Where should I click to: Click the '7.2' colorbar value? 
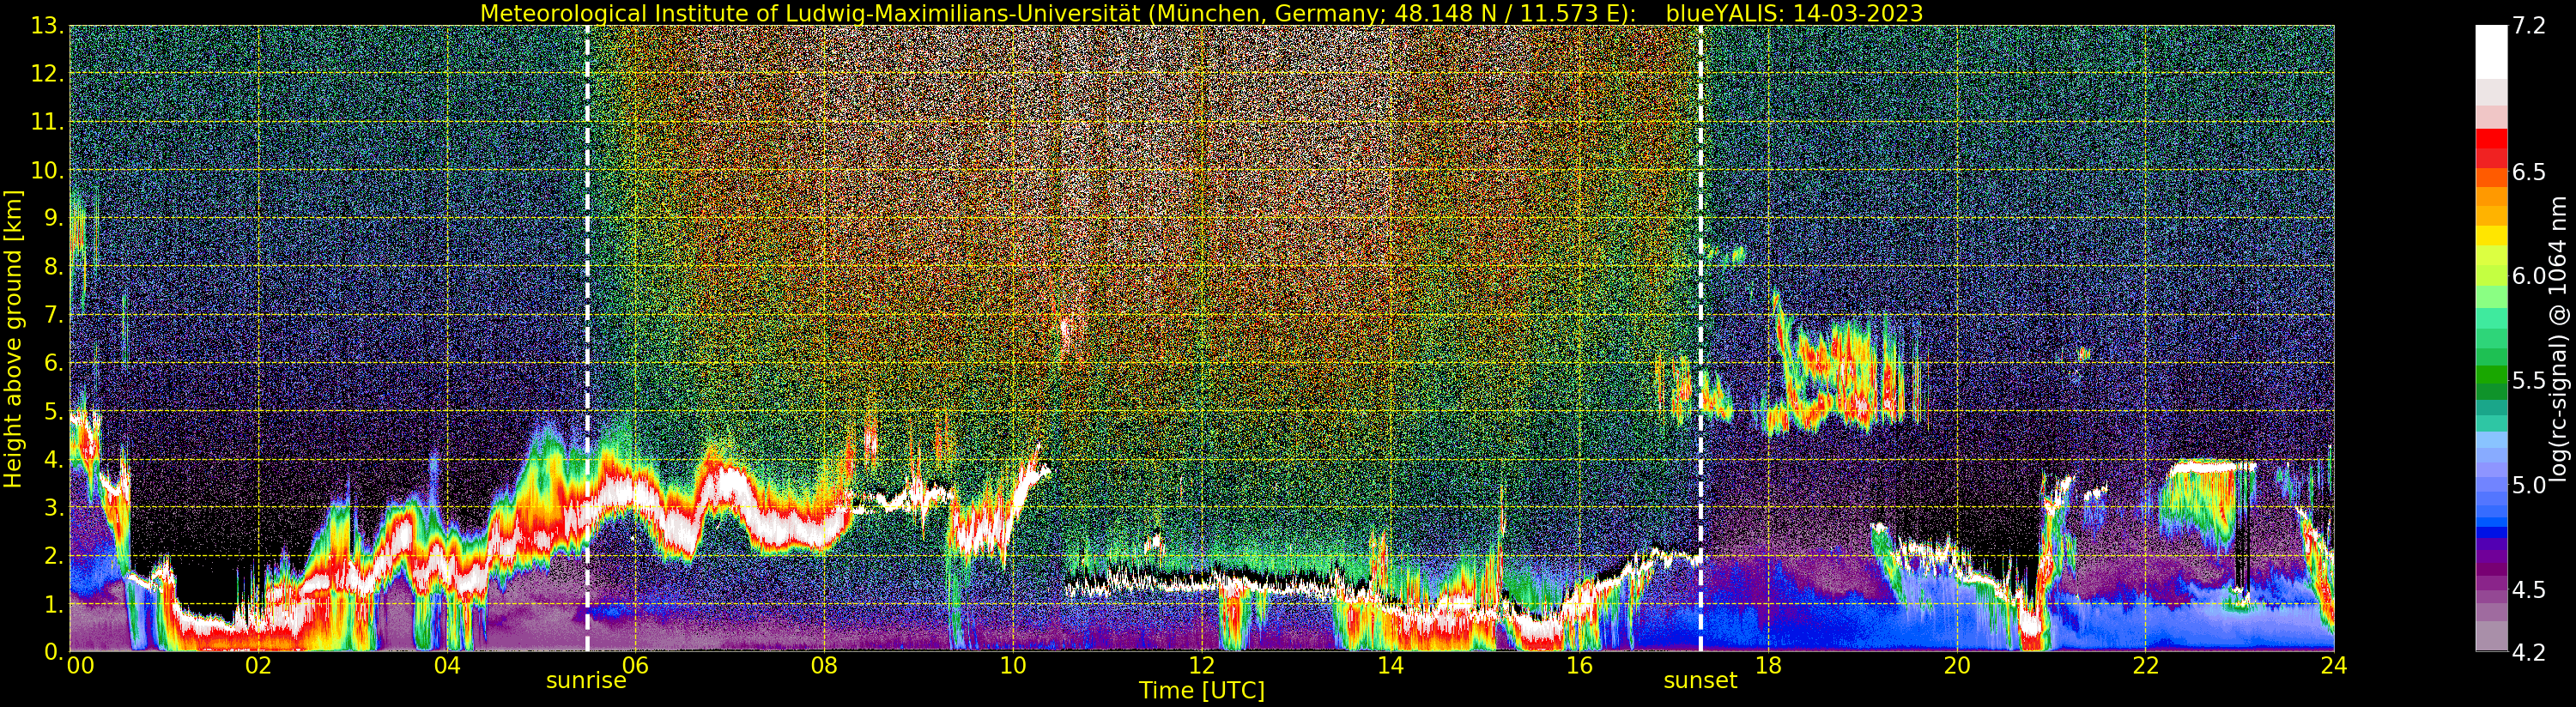2528,26
